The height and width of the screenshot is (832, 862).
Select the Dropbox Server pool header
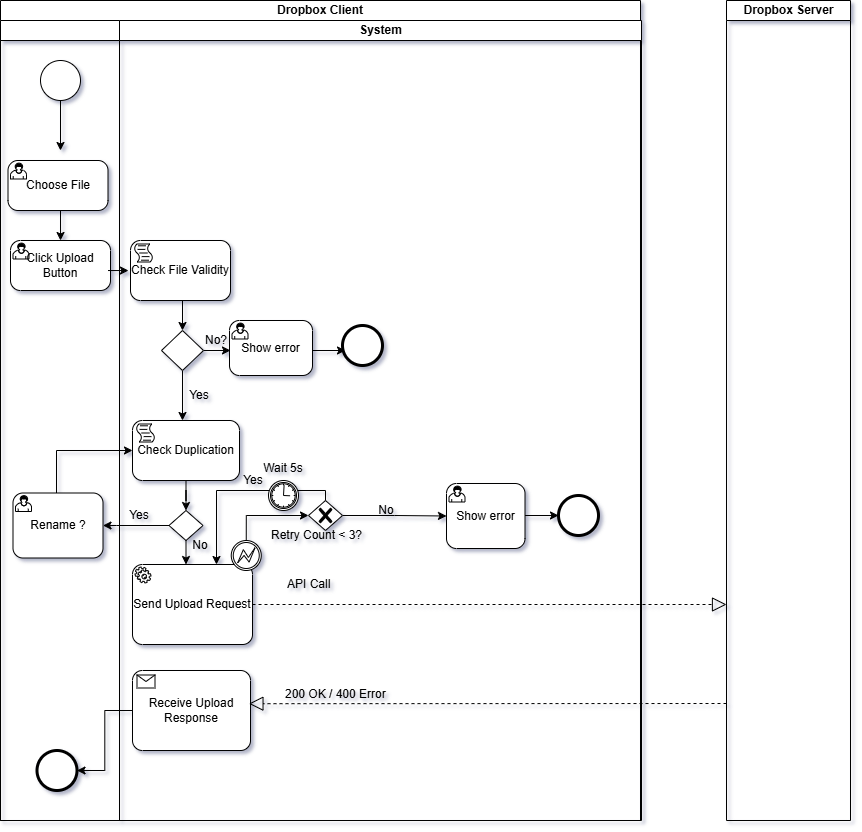[788, 10]
